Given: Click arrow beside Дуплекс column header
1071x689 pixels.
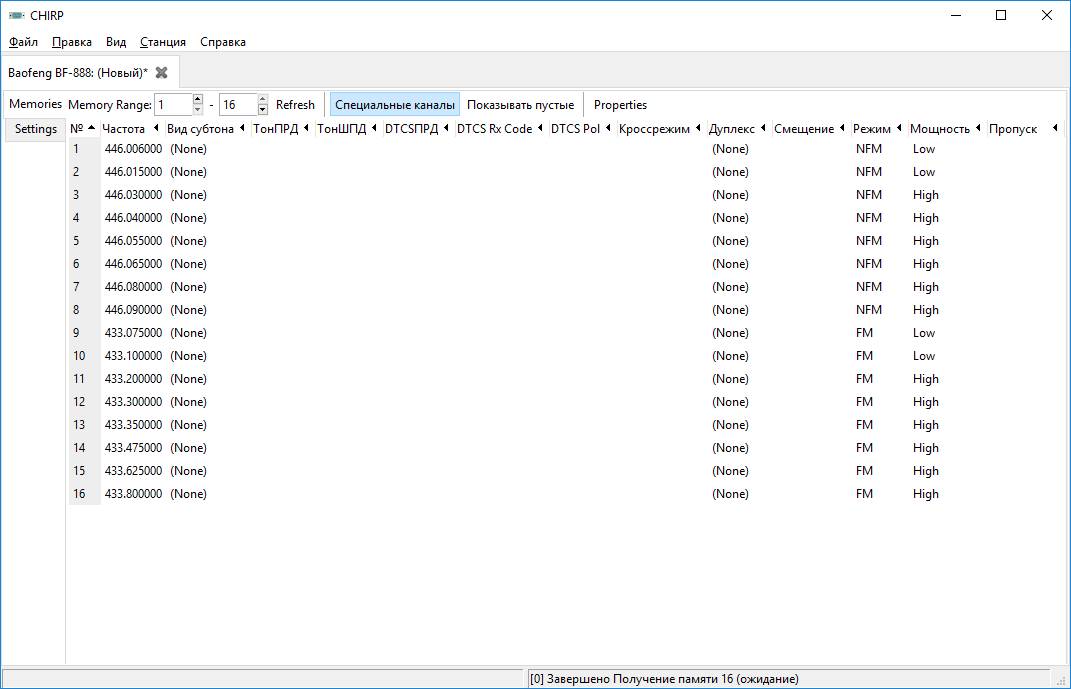Looking at the screenshot, I should pyautogui.click(x=763, y=128).
